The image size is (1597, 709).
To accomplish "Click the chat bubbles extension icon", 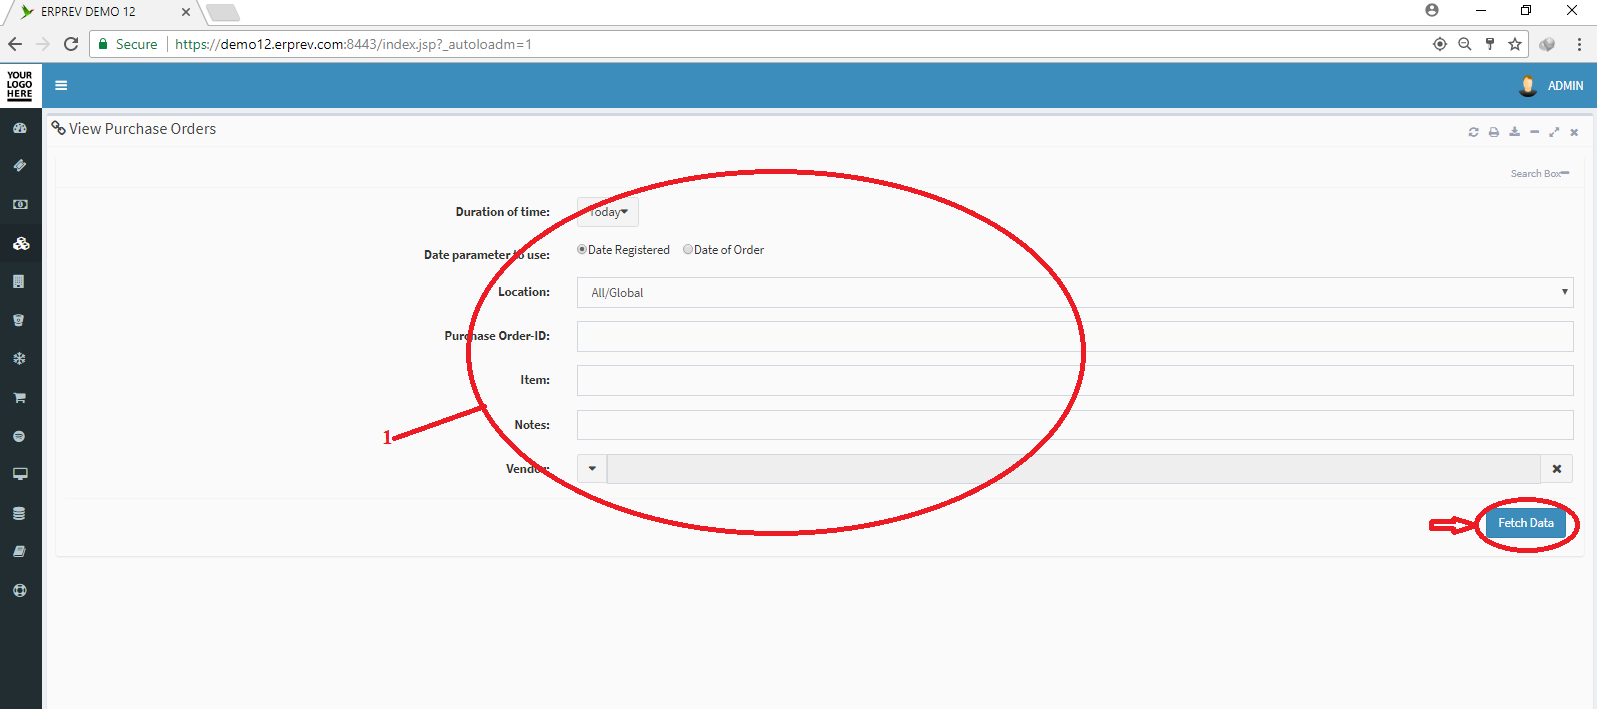I will (1547, 44).
